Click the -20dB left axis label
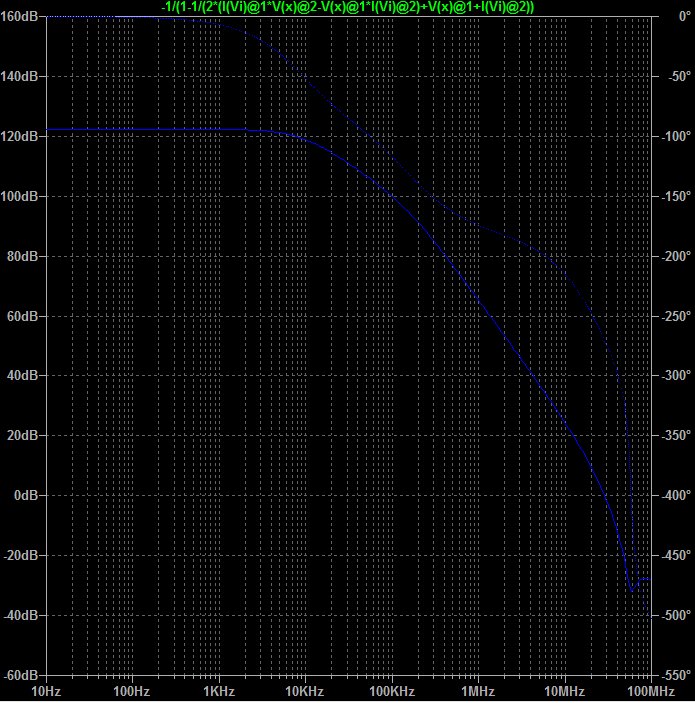This screenshot has height=703, width=695. click(x=21, y=555)
